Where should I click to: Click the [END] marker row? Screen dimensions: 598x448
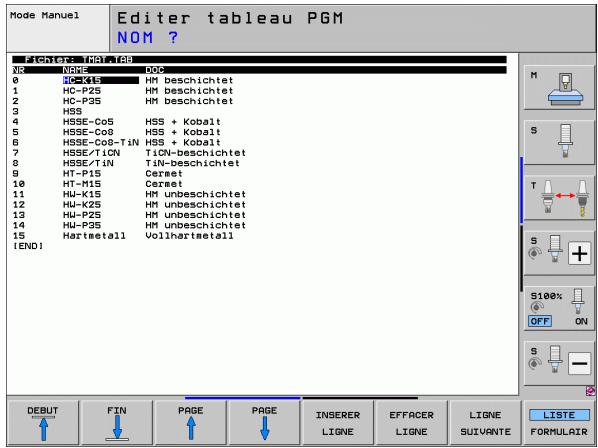pos(28,246)
